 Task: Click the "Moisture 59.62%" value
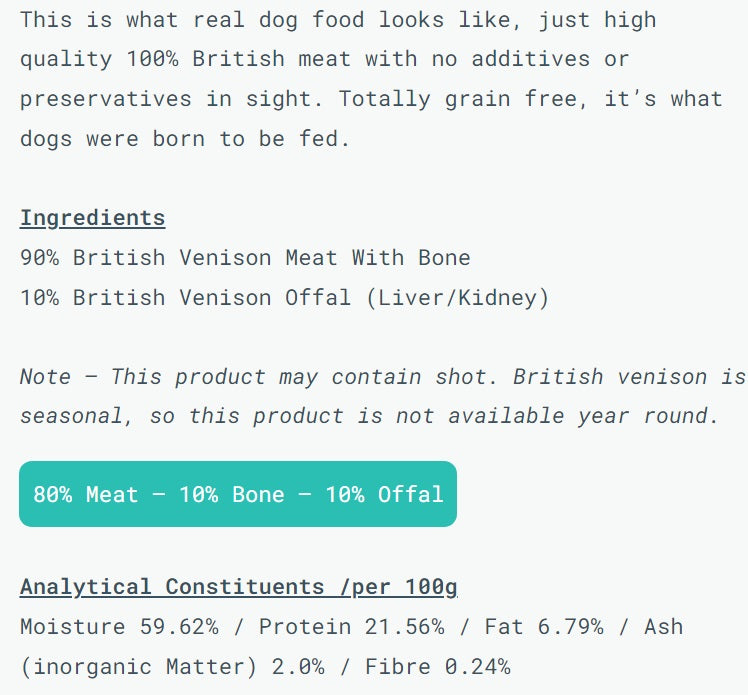tap(119, 627)
